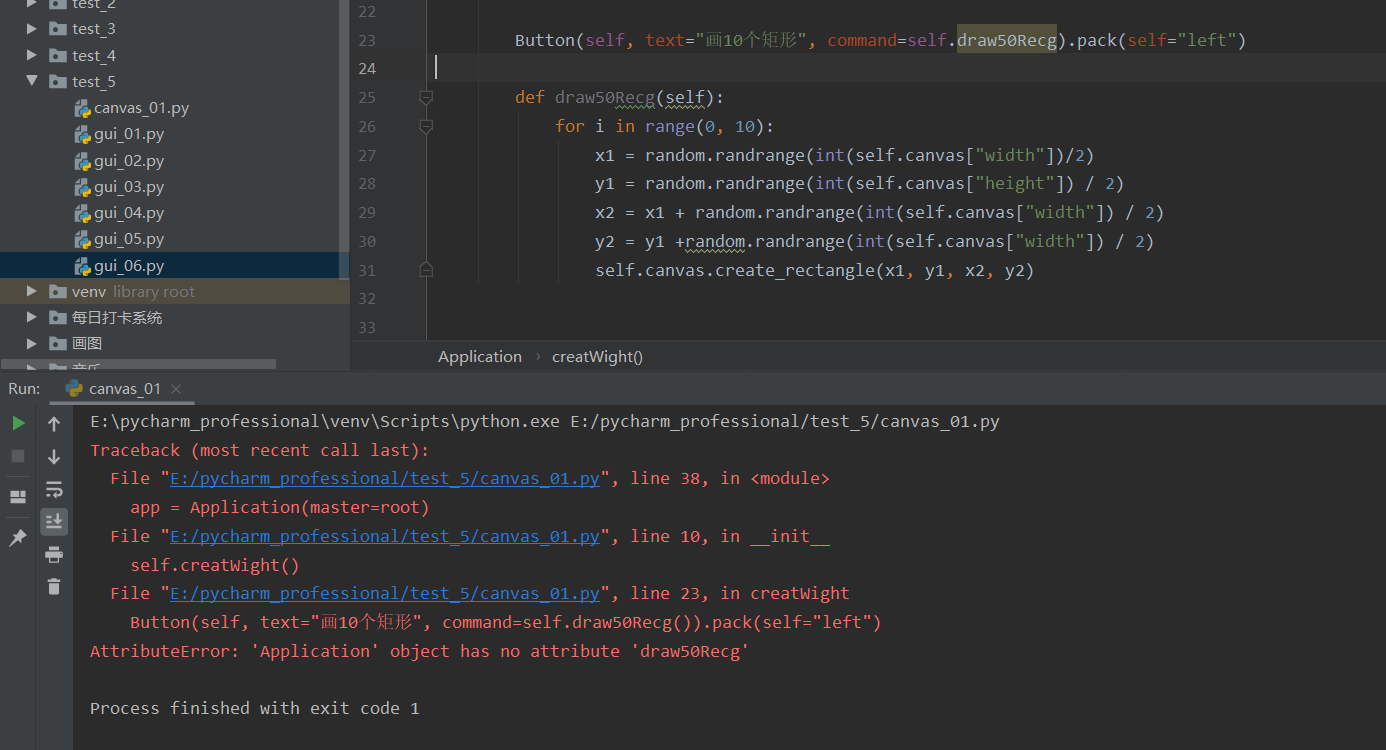This screenshot has height=750, width=1386.
Task: Rerun canvas_01 with the green play icon
Action: 18,423
